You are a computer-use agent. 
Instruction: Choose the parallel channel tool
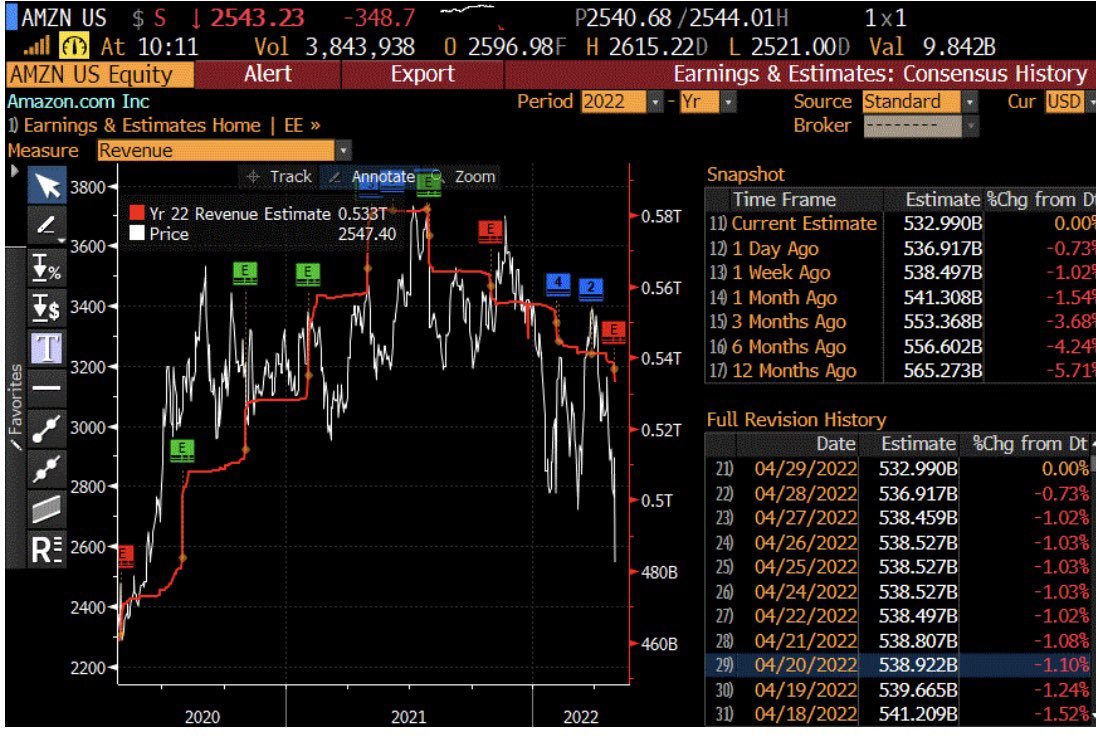pos(47,509)
